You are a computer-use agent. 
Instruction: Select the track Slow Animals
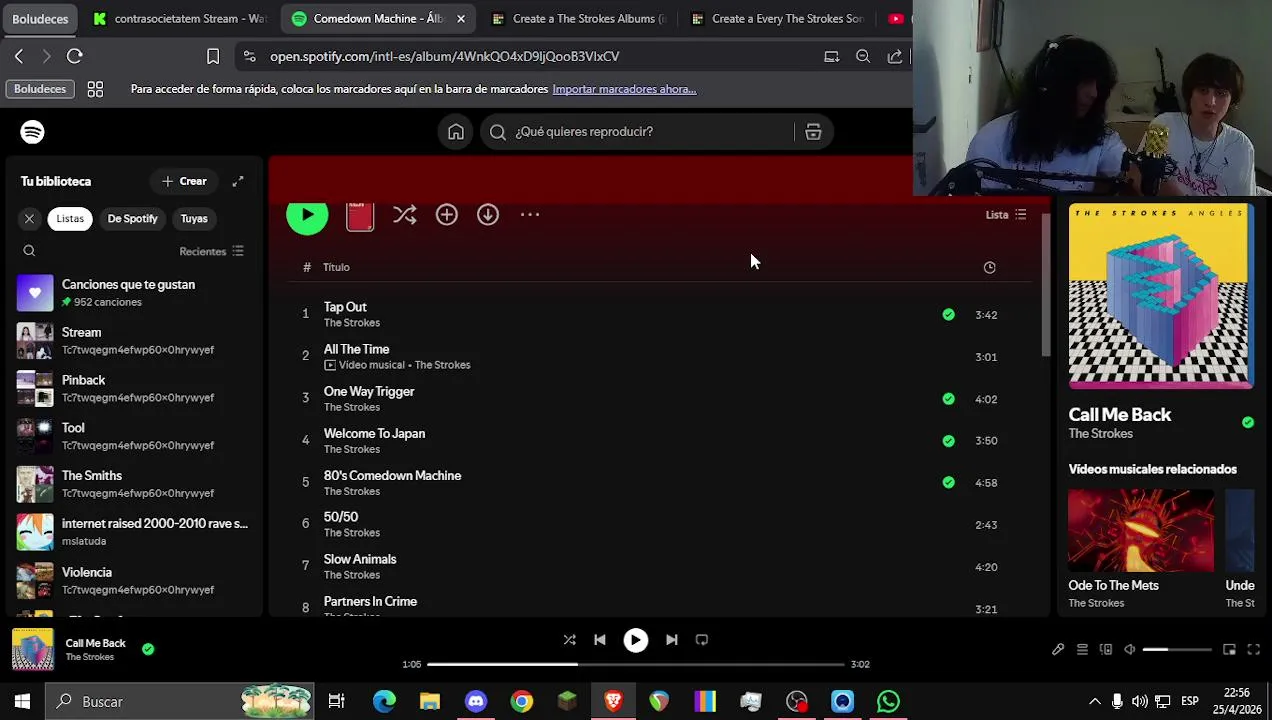pyautogui.click(x=360, y=559)
